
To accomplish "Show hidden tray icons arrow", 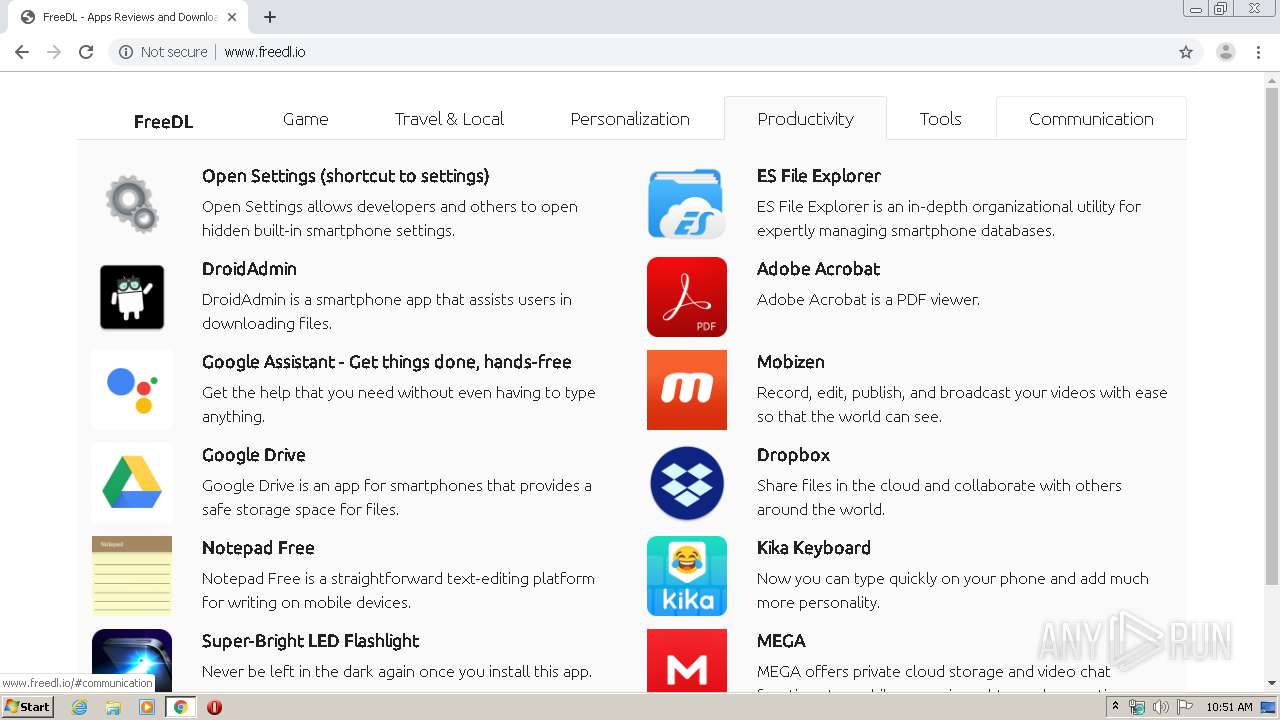I will tap(1115, 707).
